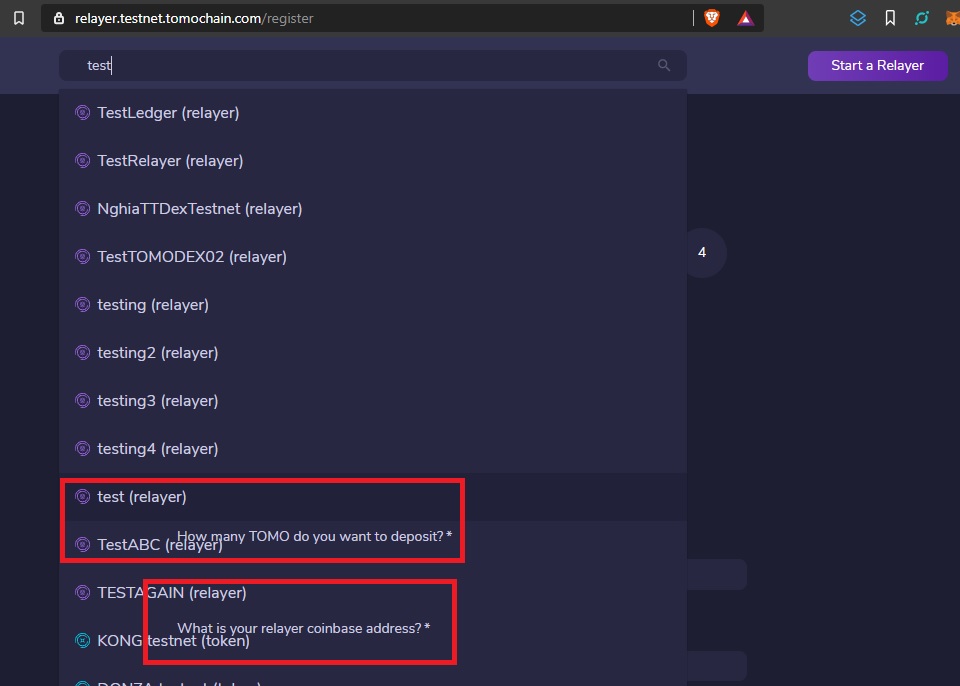Image resolution: width=960 pixels, height=686 pixels.
Task: Open the teal ICON wallet extension
Action: [921, 18]
